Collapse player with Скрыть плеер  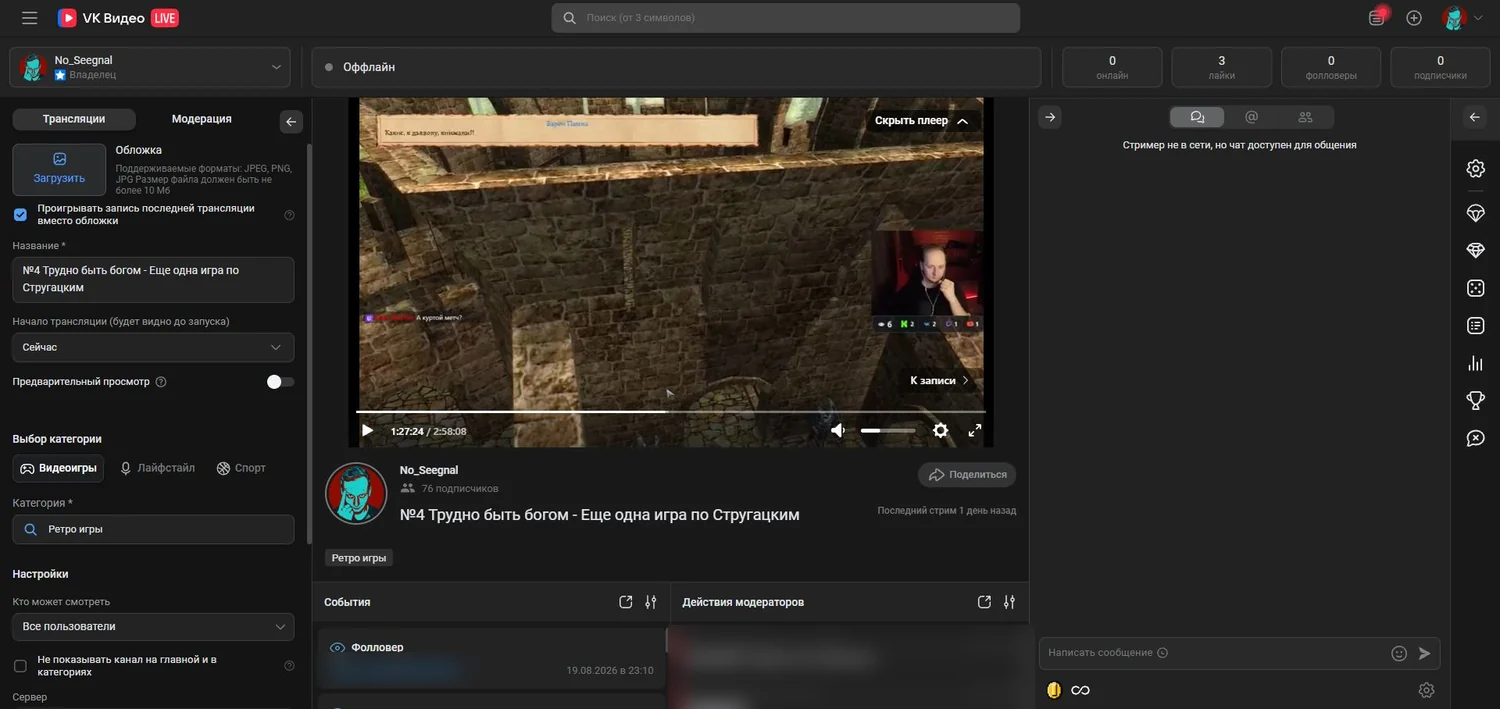point(921,121)
